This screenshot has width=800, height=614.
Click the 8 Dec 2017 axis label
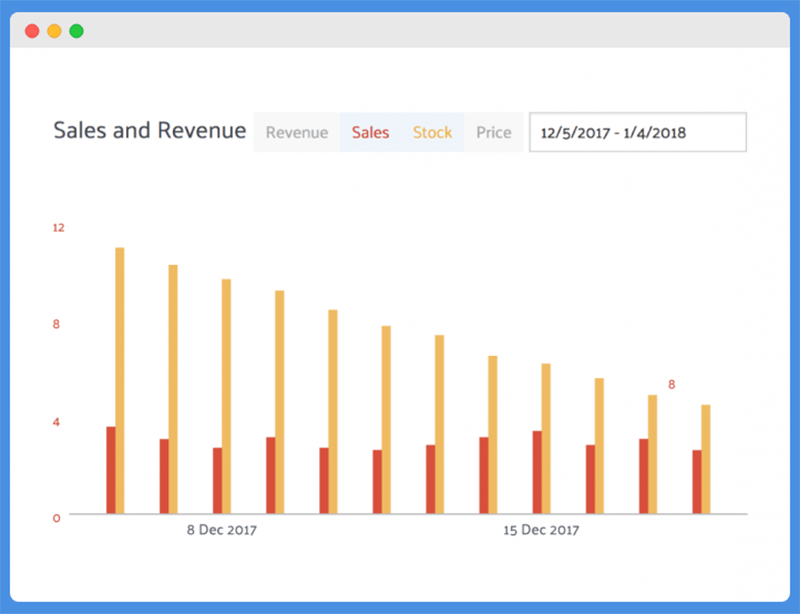click(221, 530)
